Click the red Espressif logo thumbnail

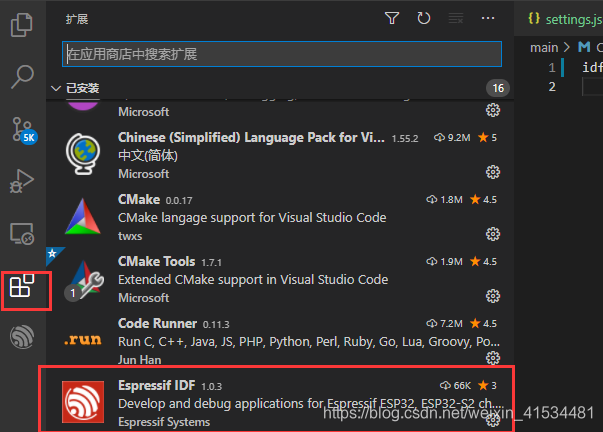tap(83, 402)
